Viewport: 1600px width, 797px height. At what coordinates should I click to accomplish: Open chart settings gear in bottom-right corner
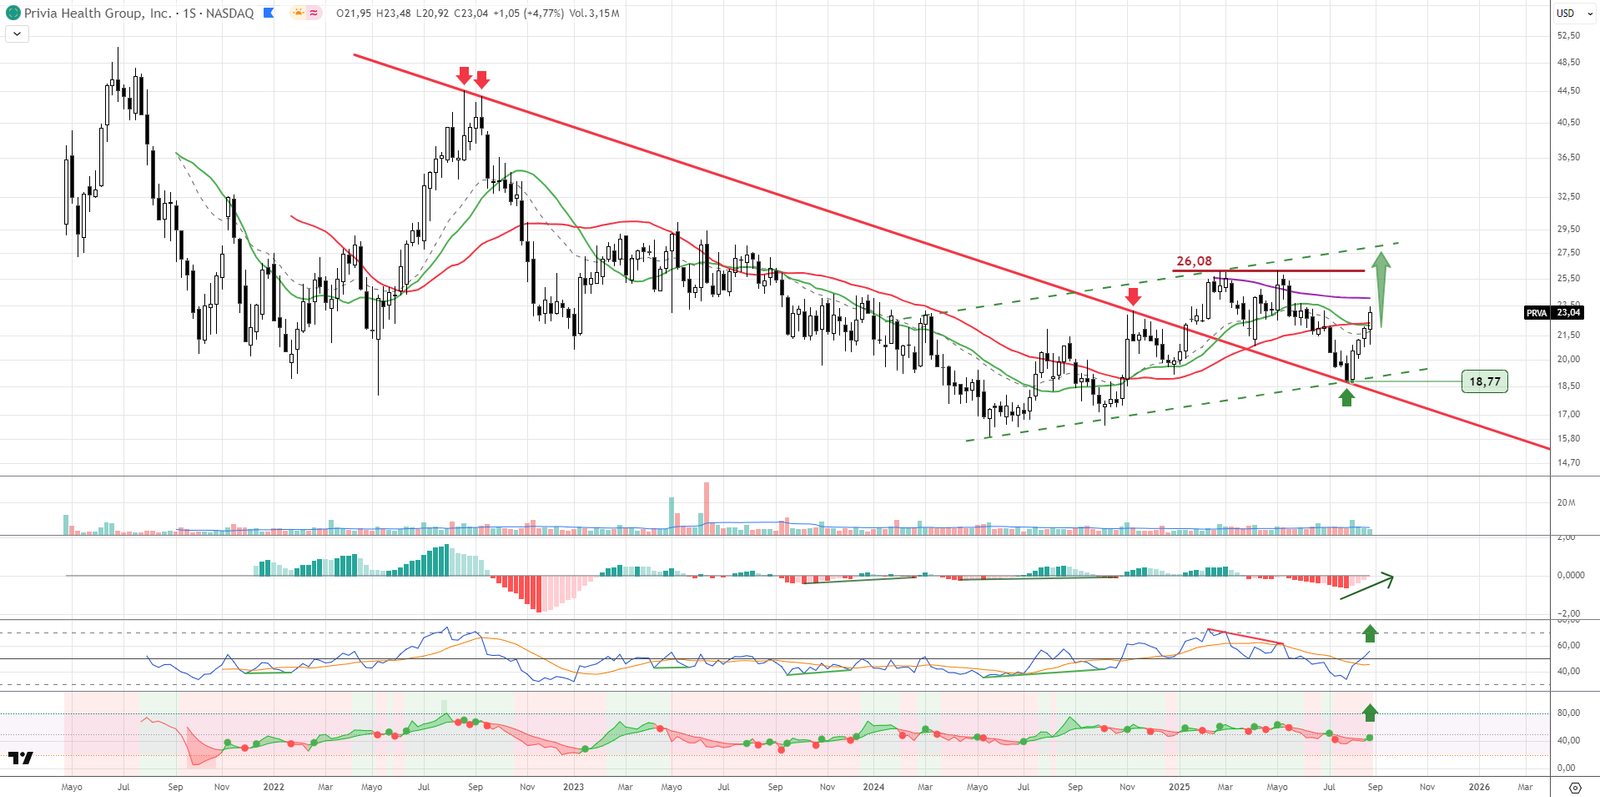tap(1575, 787)
